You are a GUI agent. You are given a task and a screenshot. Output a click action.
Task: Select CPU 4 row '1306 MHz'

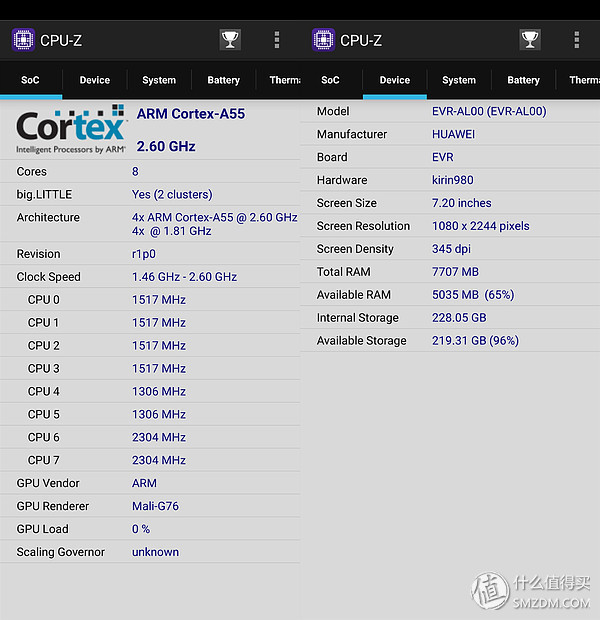(159, 391)
